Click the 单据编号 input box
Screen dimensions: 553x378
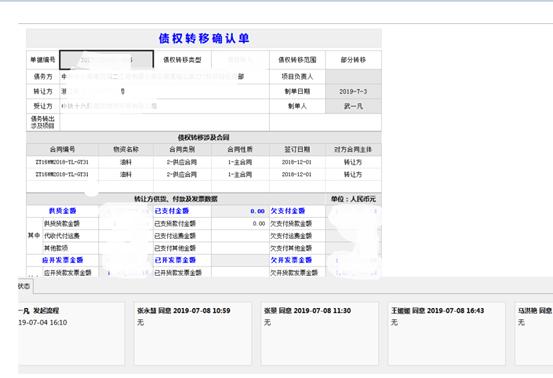(107, 60)
